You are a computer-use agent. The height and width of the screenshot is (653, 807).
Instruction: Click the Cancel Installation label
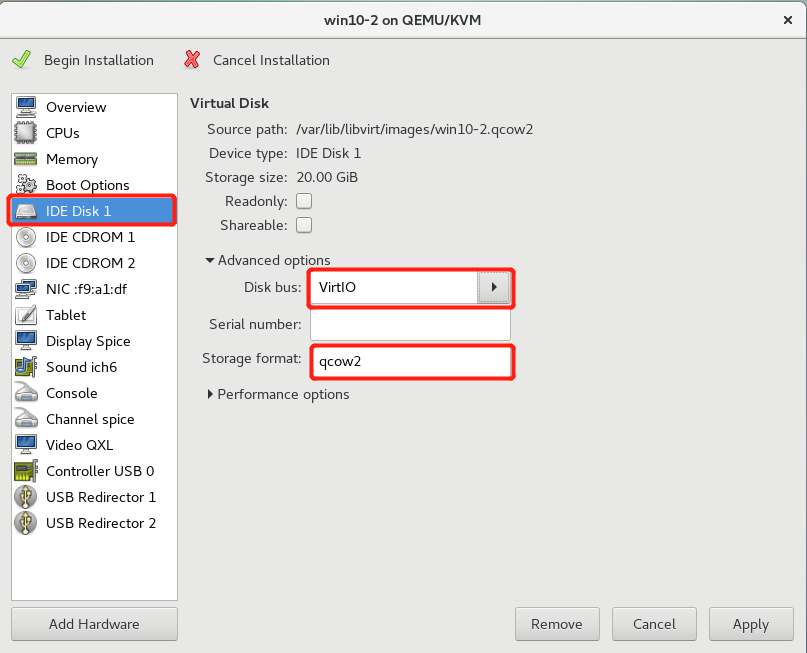pos(271,60)
